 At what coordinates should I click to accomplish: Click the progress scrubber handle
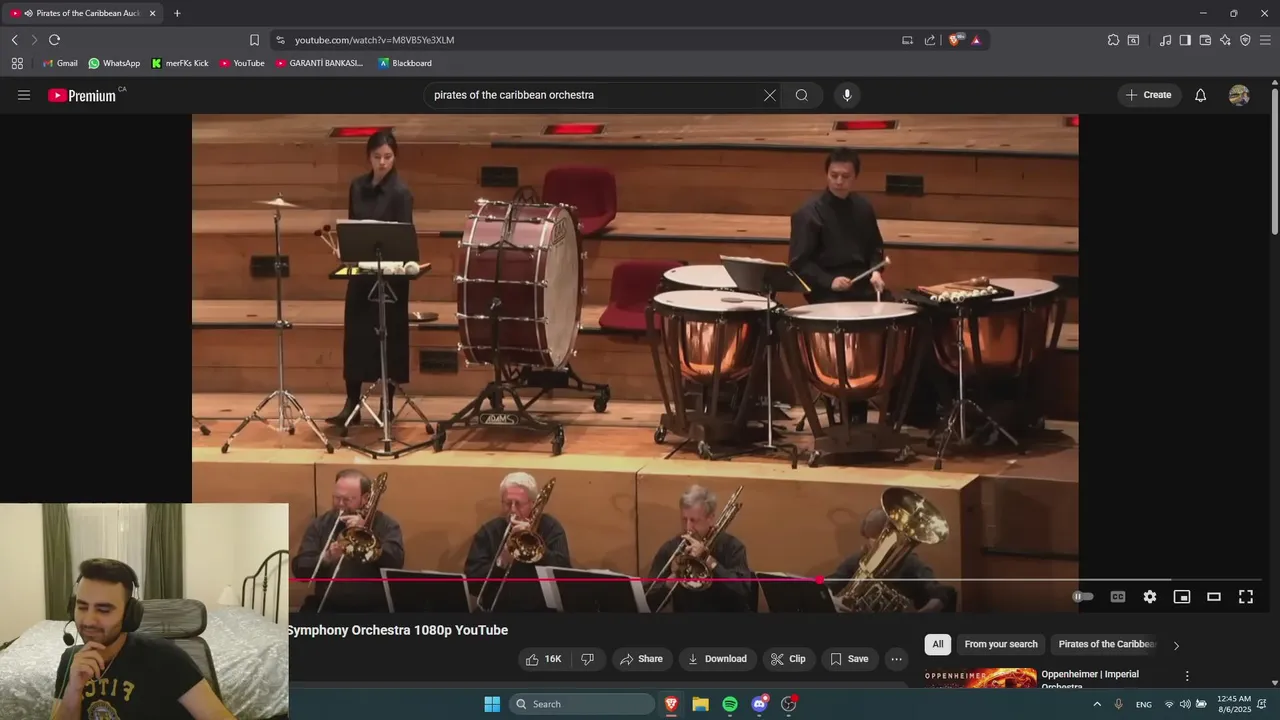pos(820,579)
